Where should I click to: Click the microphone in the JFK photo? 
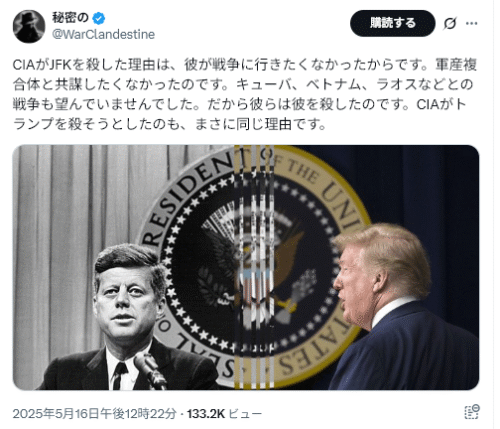click(151, 370)
